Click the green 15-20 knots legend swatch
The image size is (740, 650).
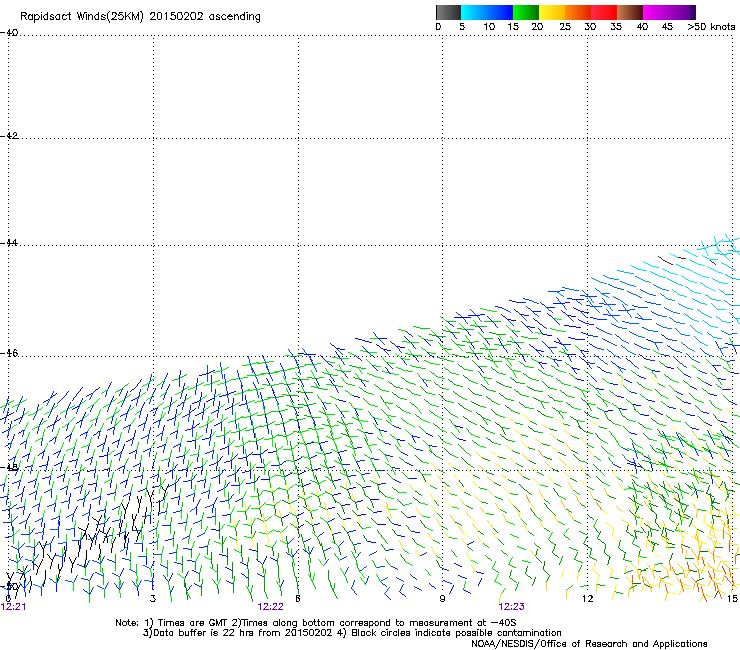click(x=526, y=12)
